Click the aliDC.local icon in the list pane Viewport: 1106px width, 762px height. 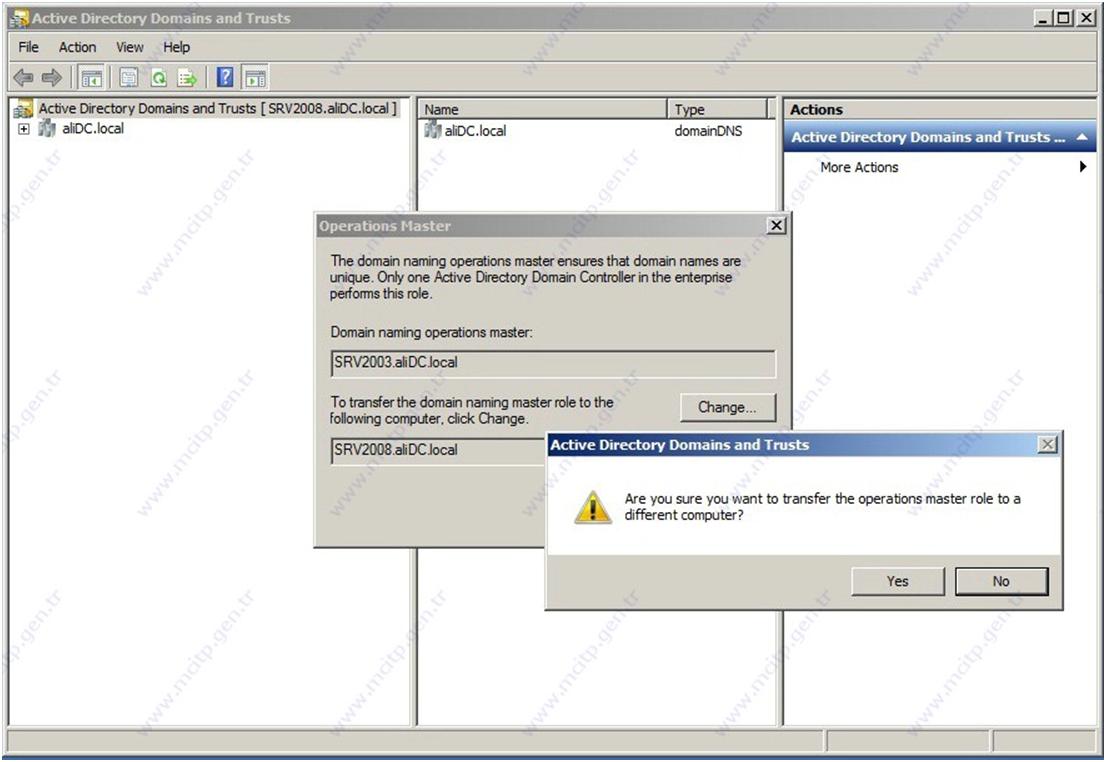432,130
